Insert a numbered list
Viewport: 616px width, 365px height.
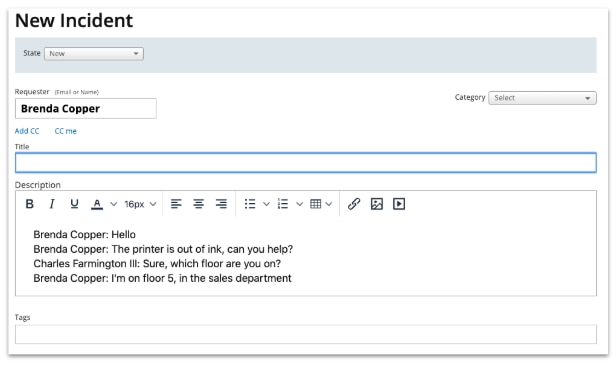coord(283,204)
